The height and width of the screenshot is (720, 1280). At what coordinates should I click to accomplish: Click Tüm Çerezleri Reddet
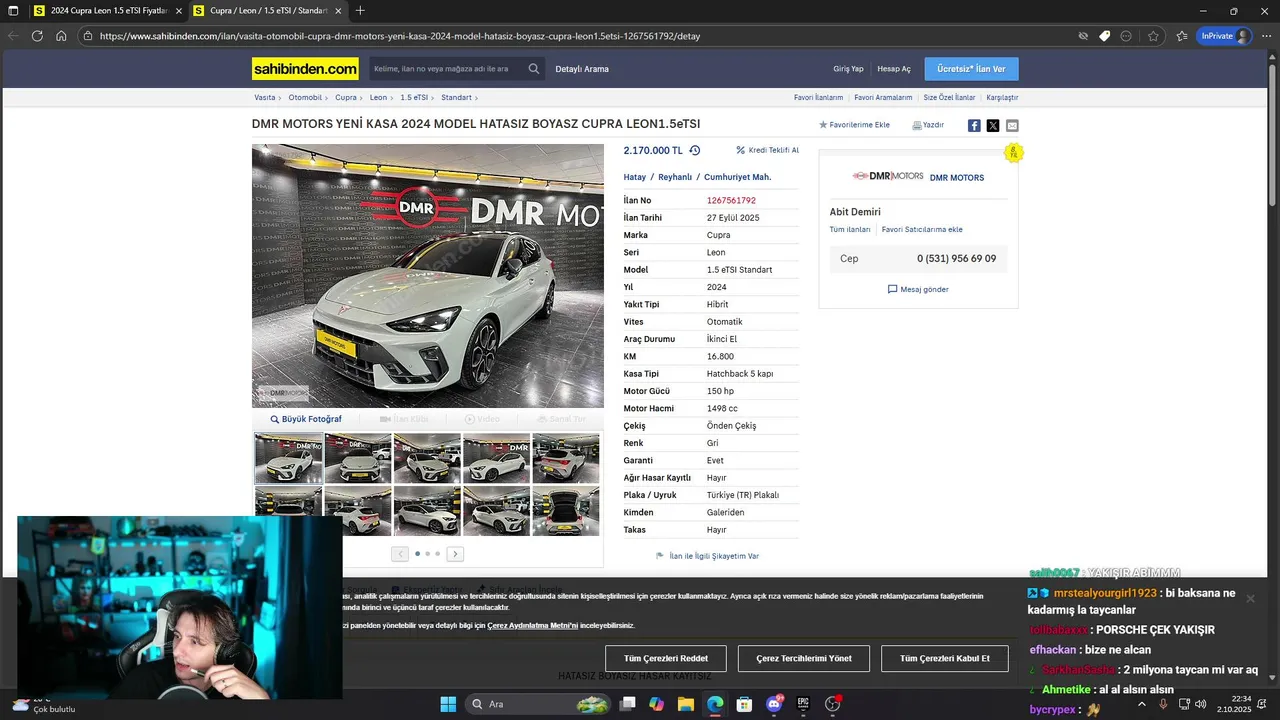[666, 658]
